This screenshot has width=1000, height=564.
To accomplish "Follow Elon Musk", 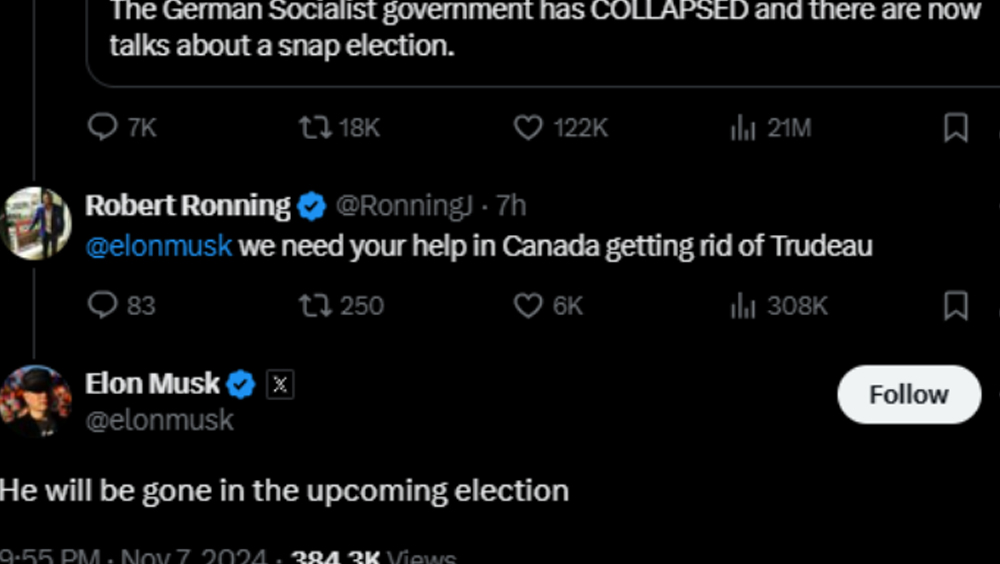I will point(908,394).
